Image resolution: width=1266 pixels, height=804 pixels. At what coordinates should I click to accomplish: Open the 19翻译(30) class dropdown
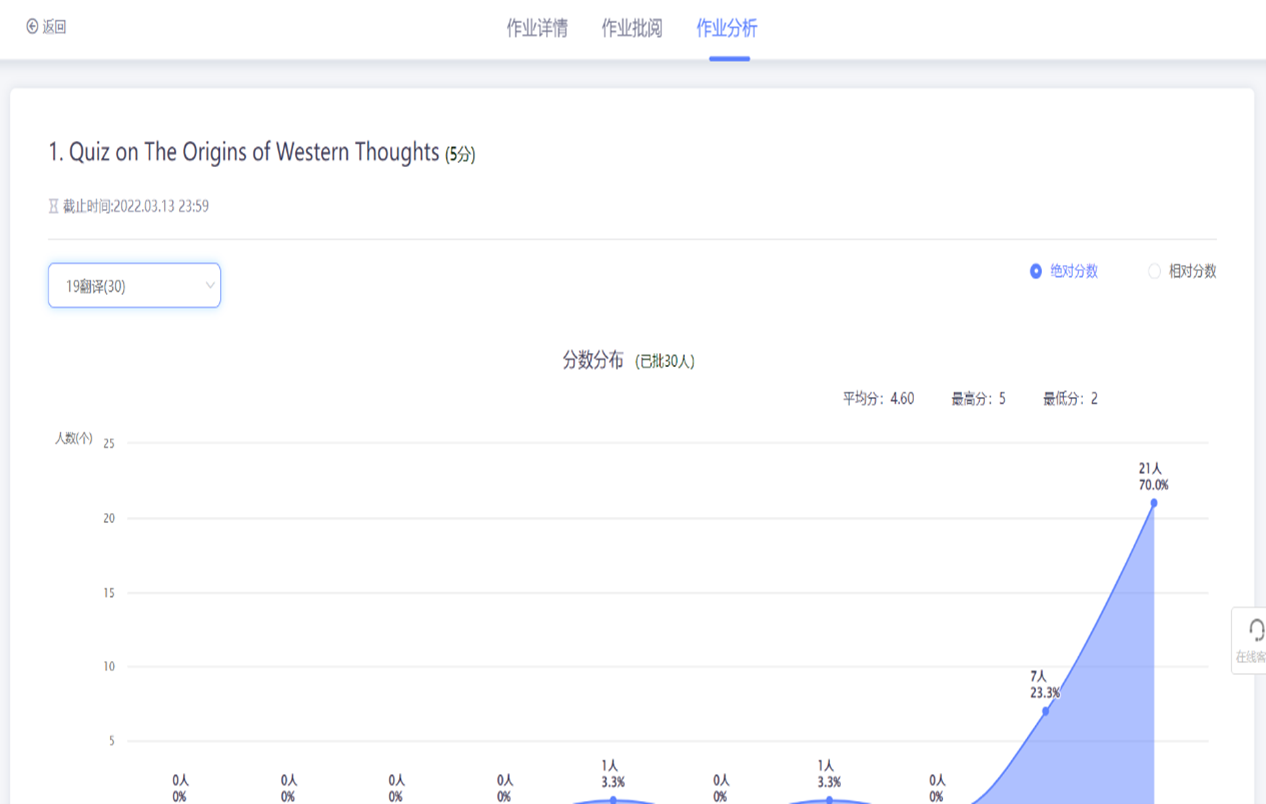[134, 286]
